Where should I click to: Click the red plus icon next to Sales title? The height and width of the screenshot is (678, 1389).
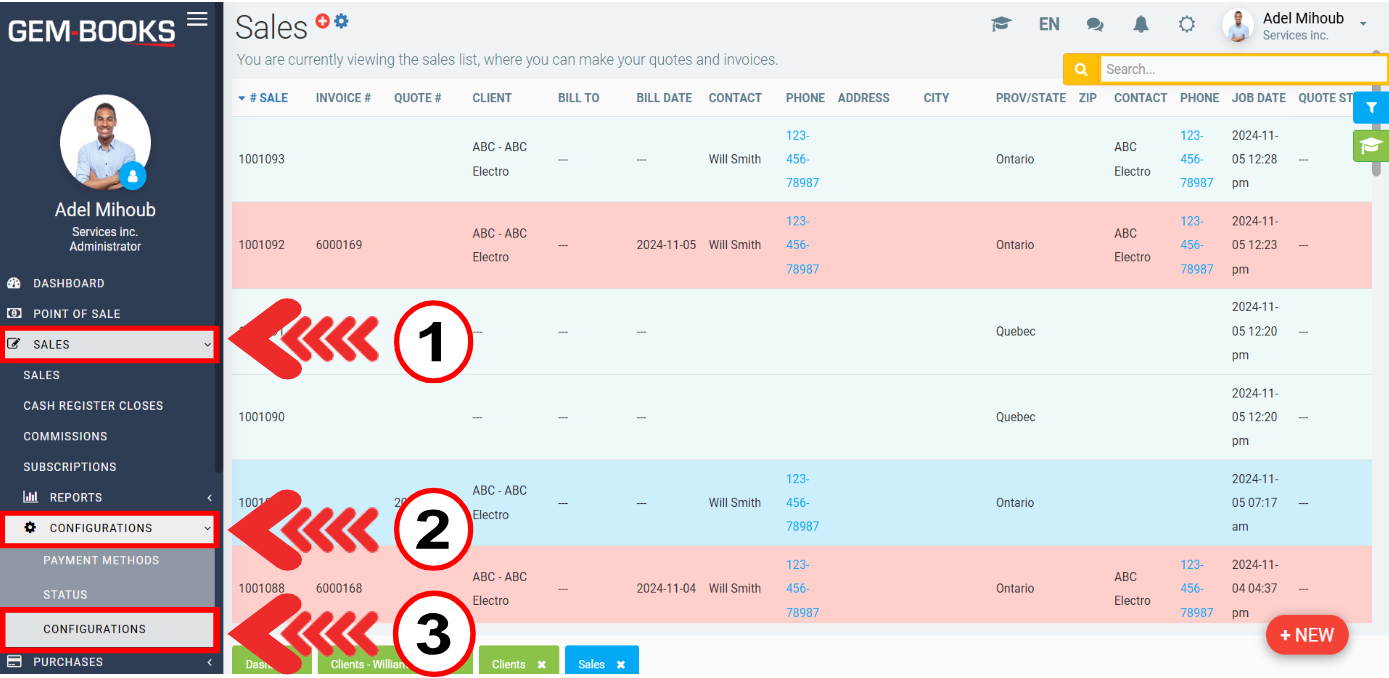[323, 21]
